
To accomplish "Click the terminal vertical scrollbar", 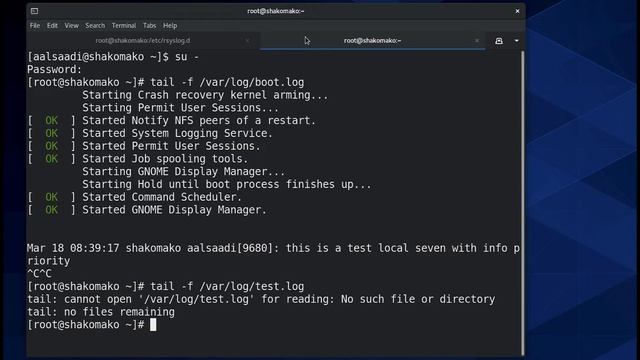I will tap(522, 203).
